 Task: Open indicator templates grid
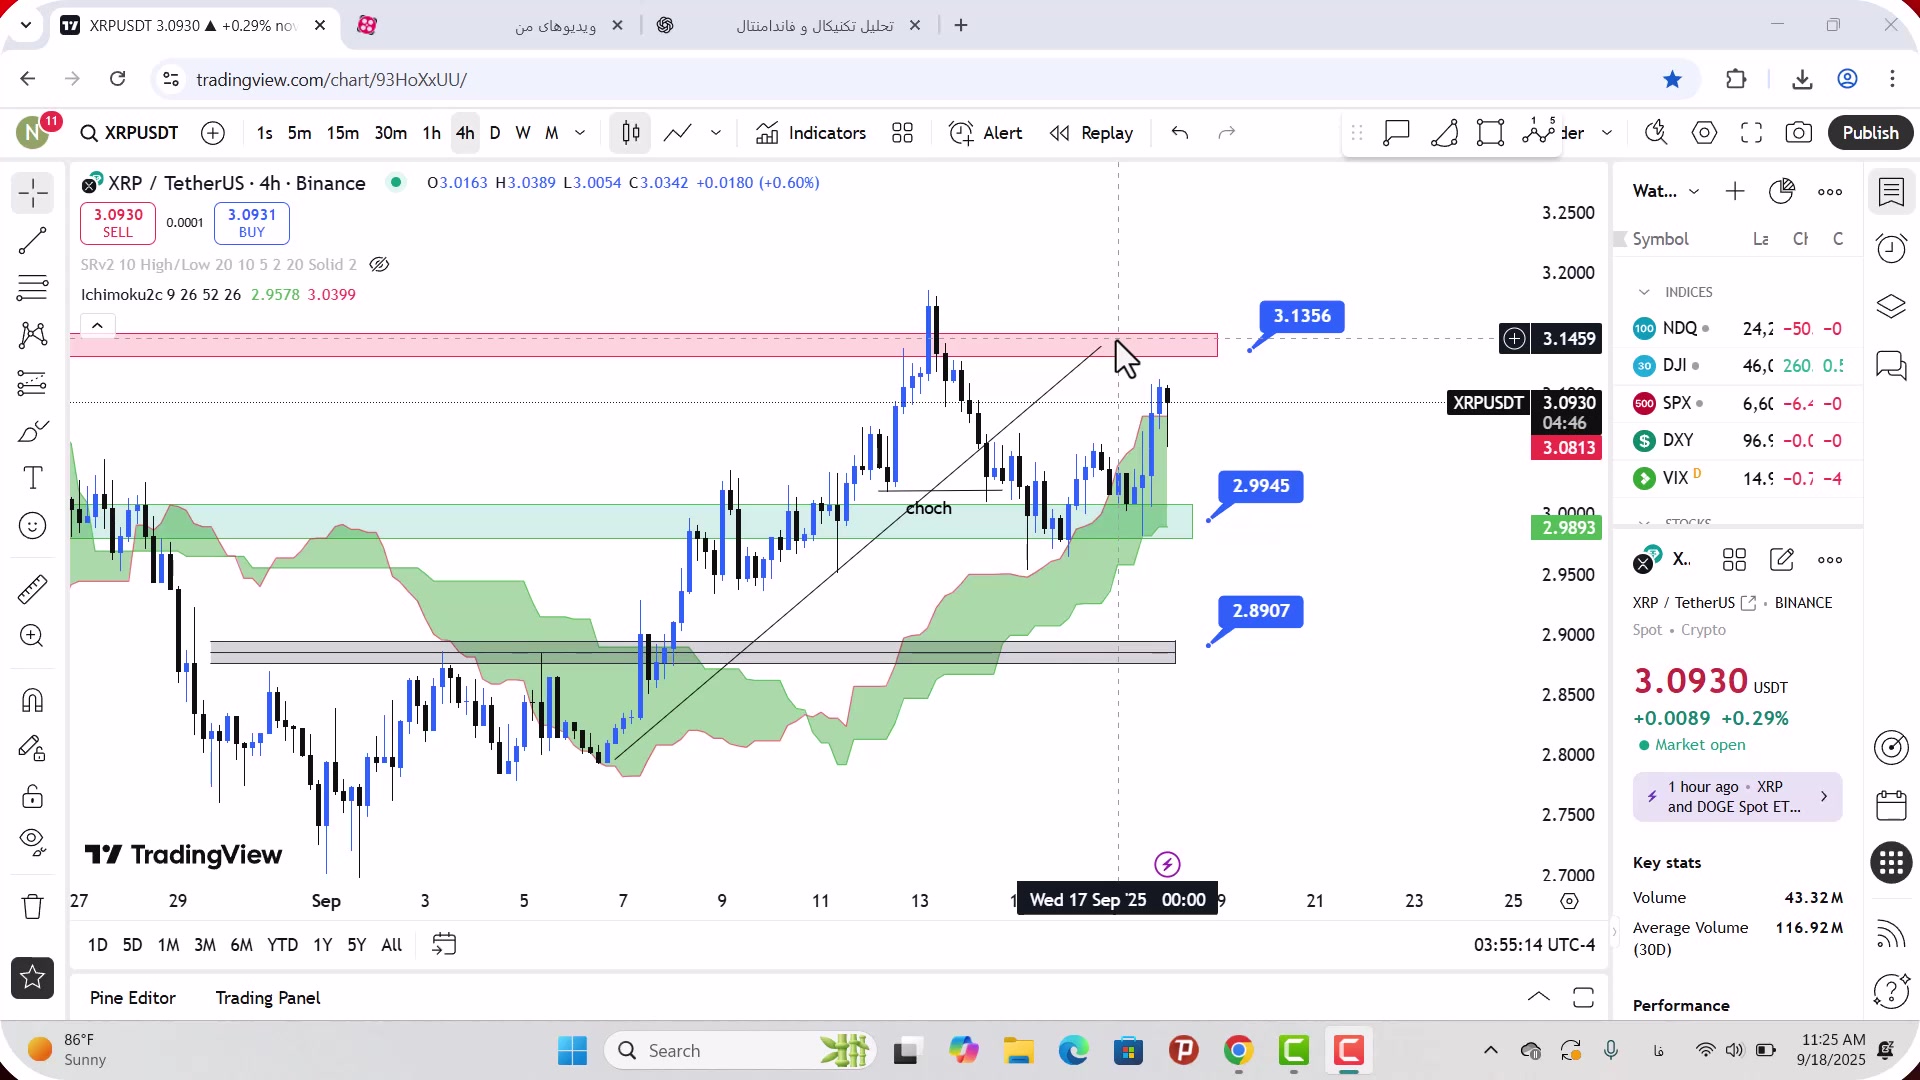(903, 133)
